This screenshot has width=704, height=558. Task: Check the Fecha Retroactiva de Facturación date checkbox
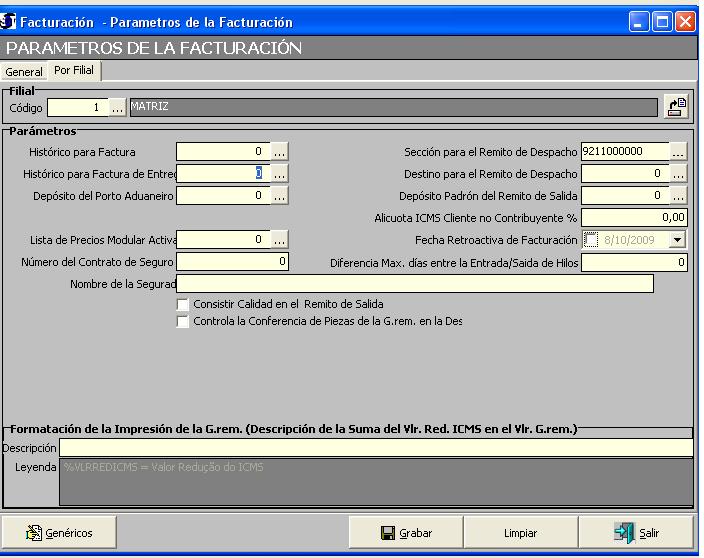[591, 240]
